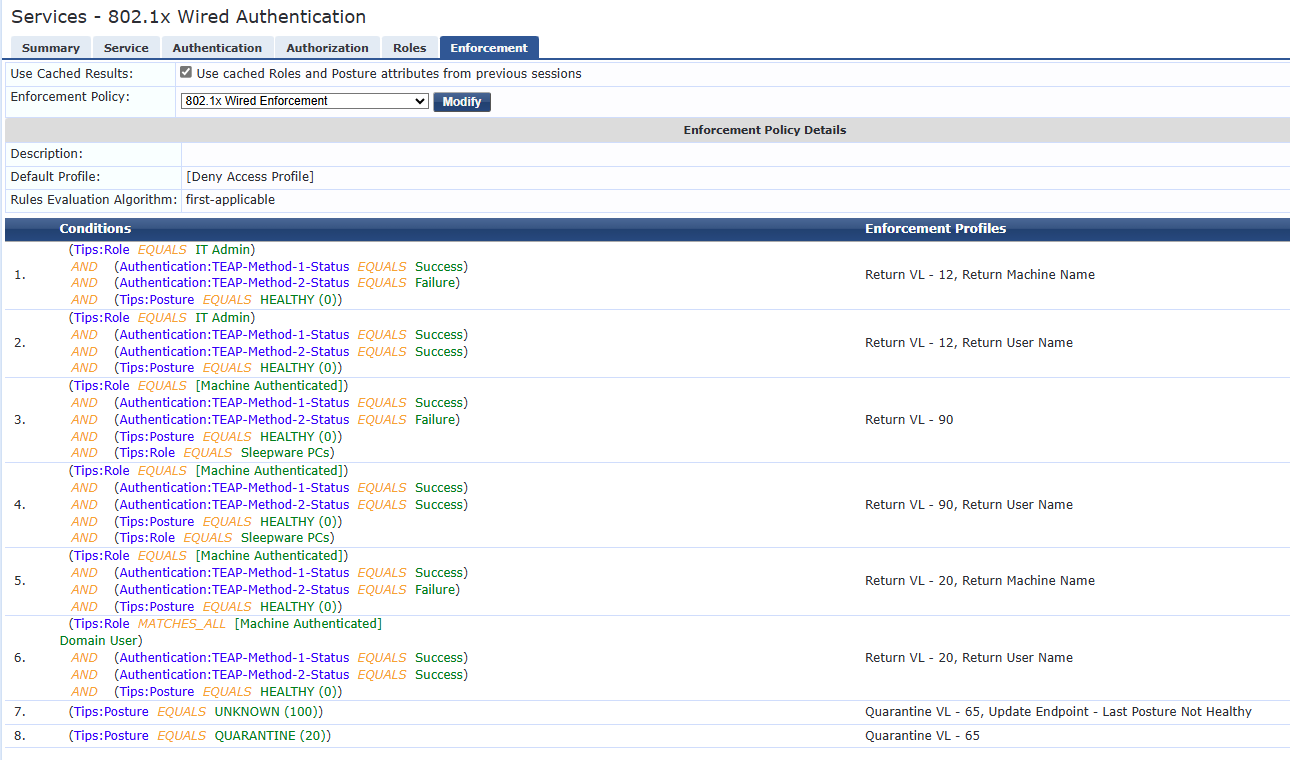Click 'TEAP-Method-1-Status EQUALS Success' in rule 3
Screen dimensions: 1290x760
[291, 403]
